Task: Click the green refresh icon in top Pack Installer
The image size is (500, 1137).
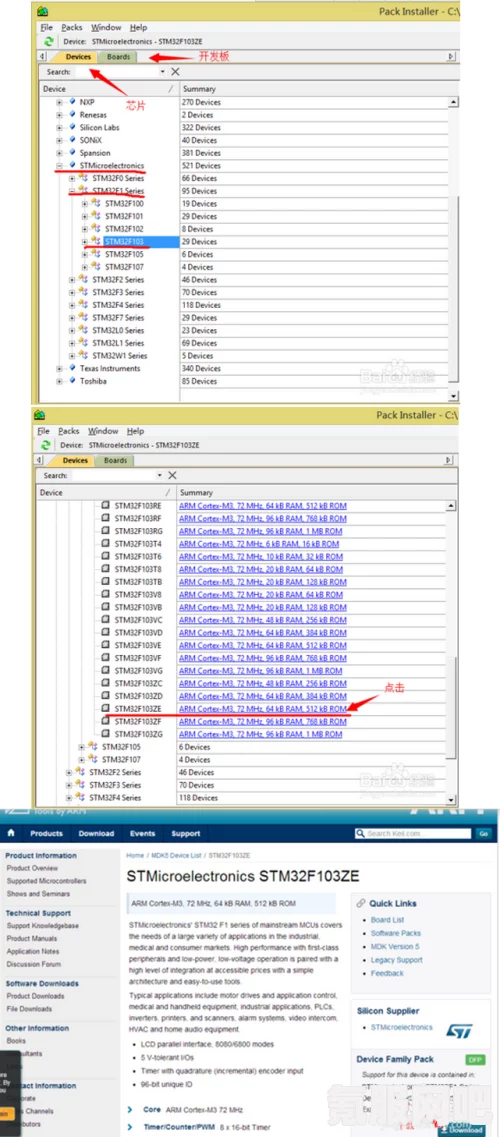Action: [49, 42]
